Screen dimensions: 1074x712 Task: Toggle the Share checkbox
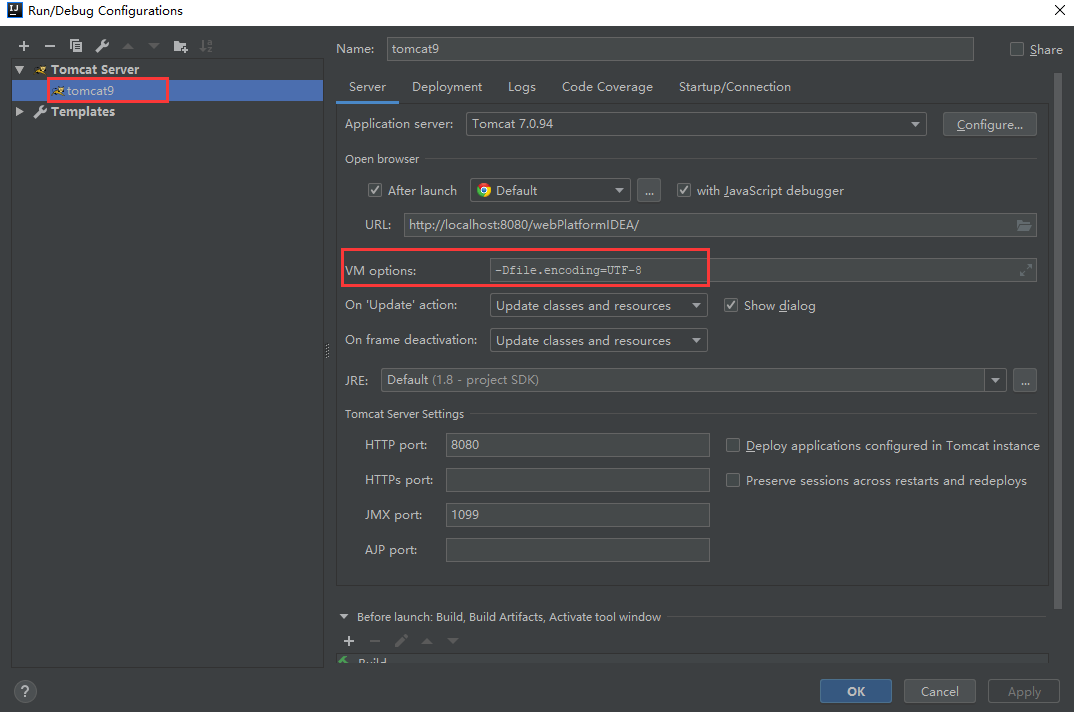point(1017,49)
